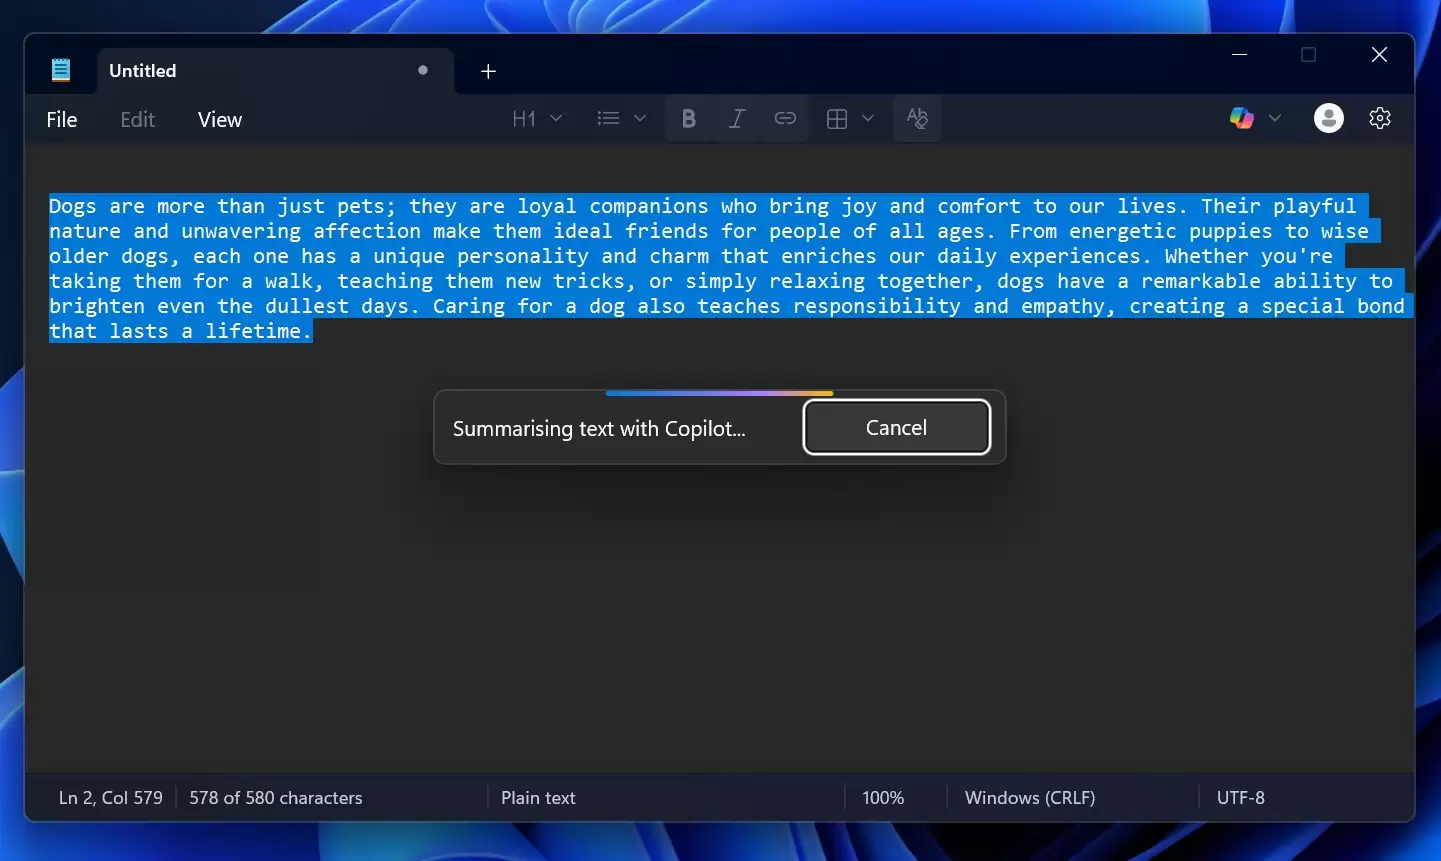Expand the Copilot menu chevron
The height and width of the screenshot is (861, 1441).
[1275, 118]
